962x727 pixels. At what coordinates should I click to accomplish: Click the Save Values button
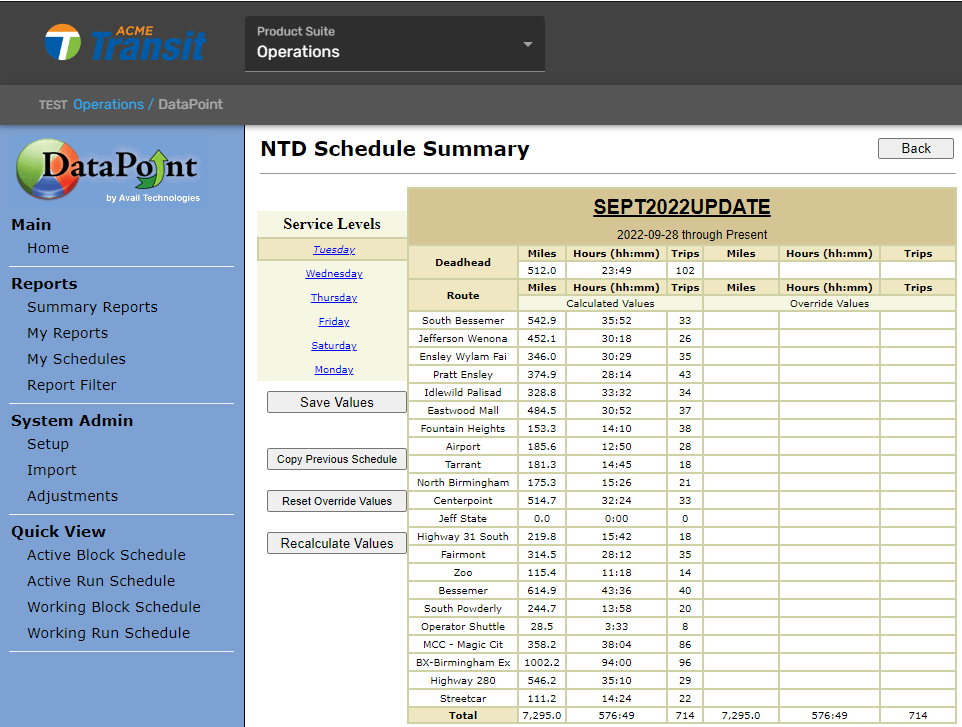337,402
